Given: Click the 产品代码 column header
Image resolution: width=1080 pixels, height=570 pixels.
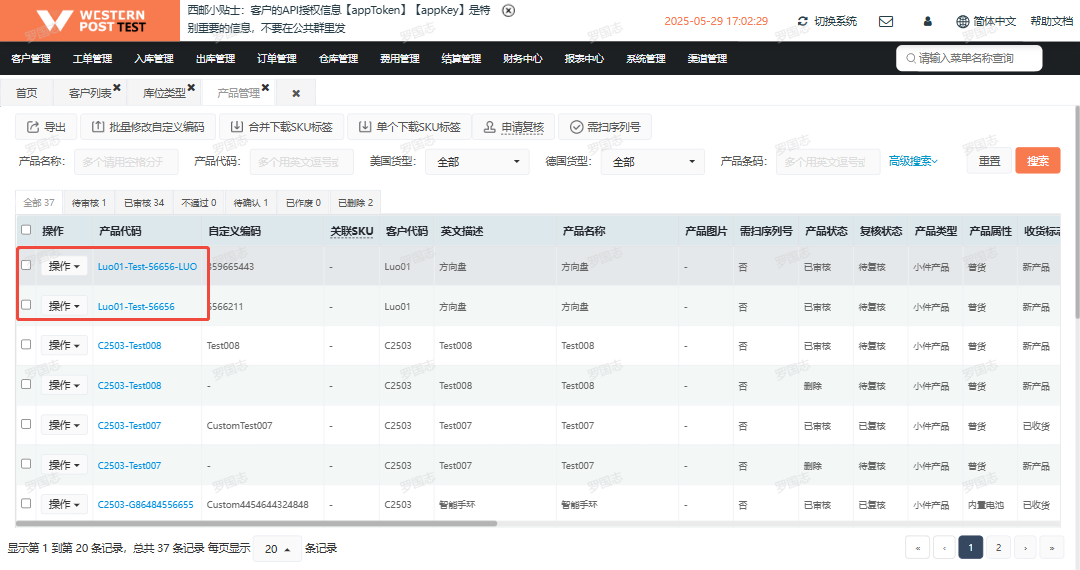Looking at the screenshot, I should (x=120, y=231).
